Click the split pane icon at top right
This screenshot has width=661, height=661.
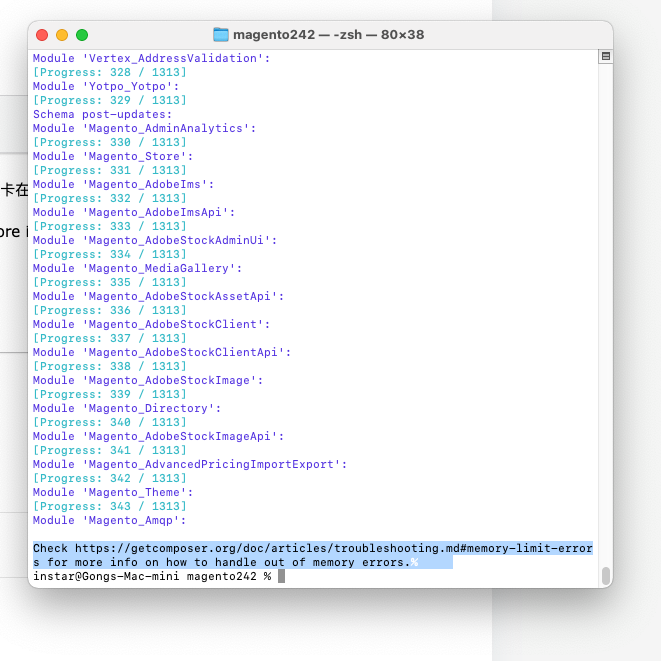[605, 57]
